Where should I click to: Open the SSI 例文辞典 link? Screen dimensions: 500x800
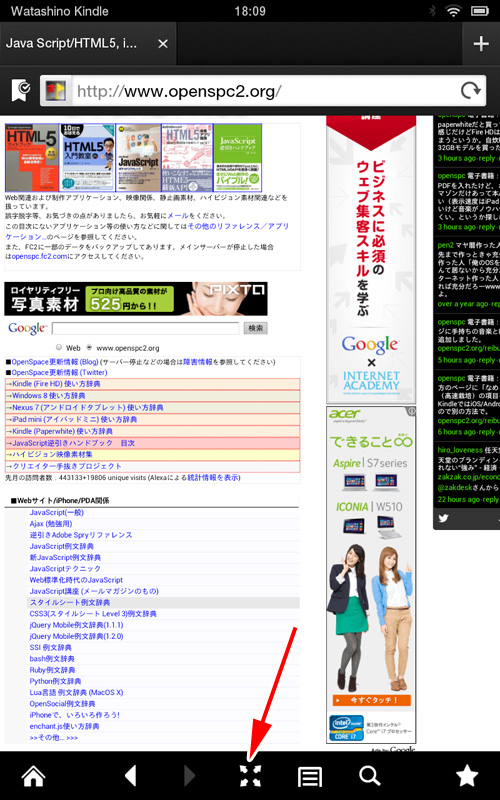(x=51, y=647)
